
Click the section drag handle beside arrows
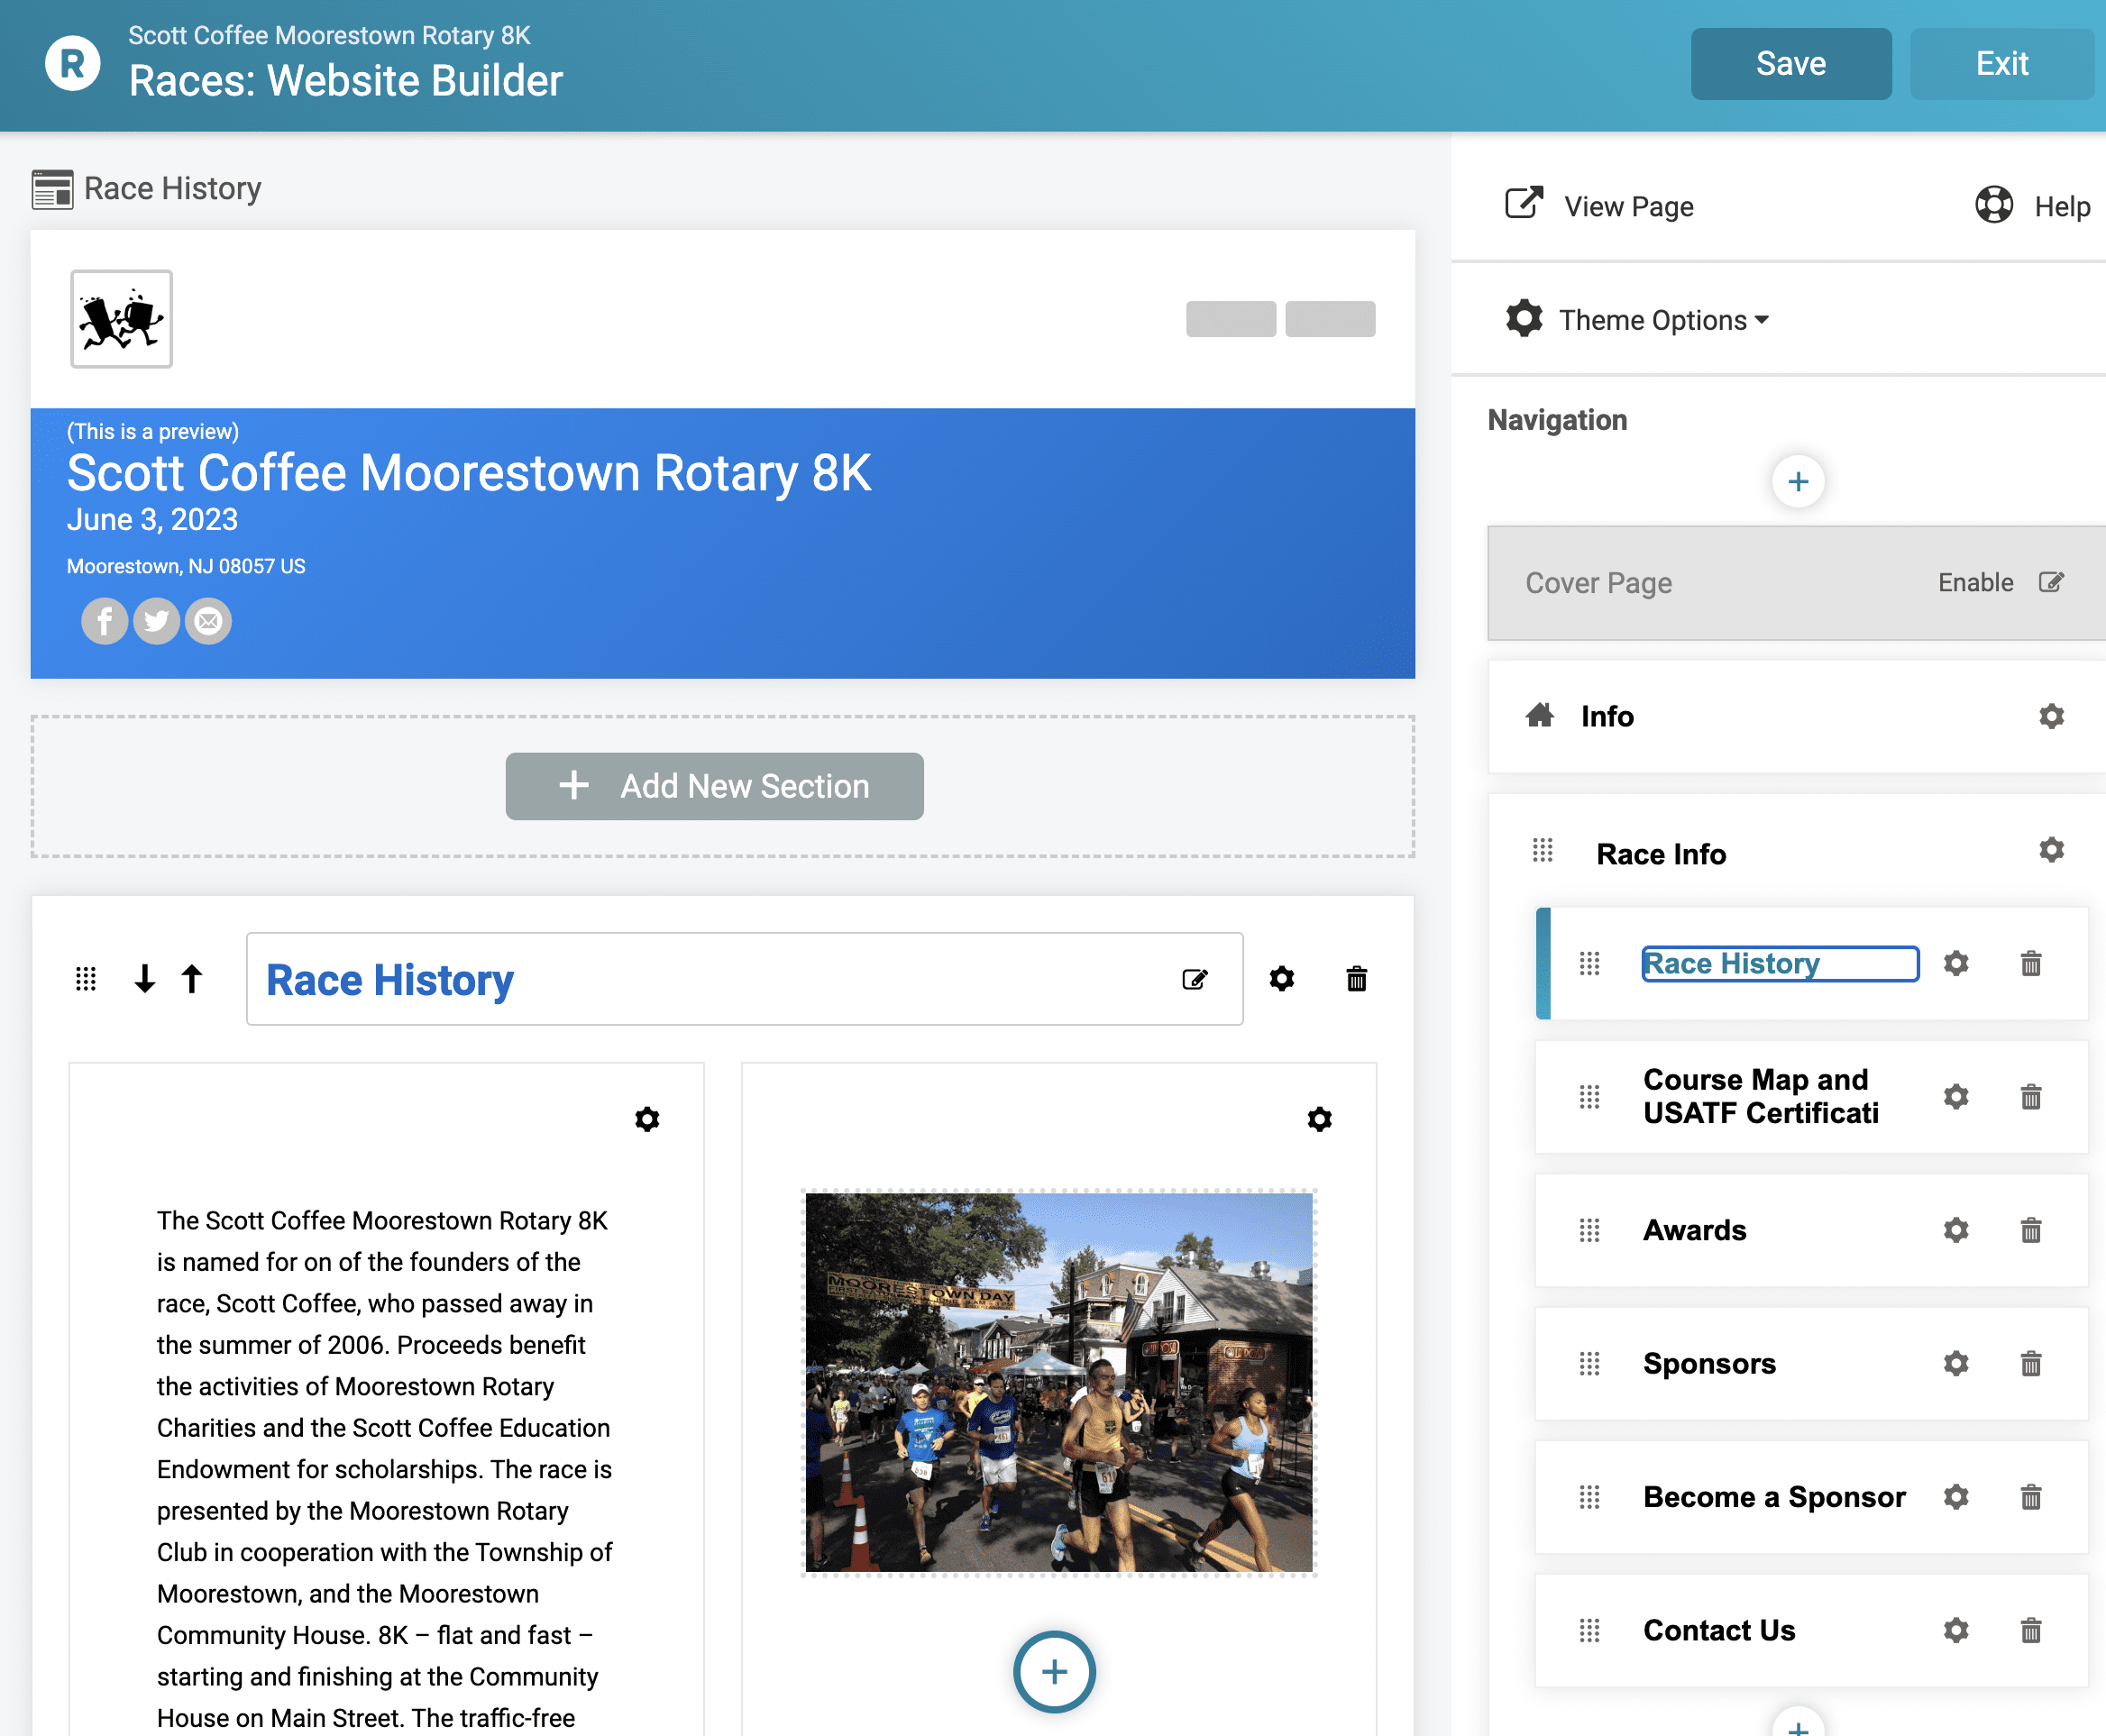pyautogui.click(x=86, y=979)
